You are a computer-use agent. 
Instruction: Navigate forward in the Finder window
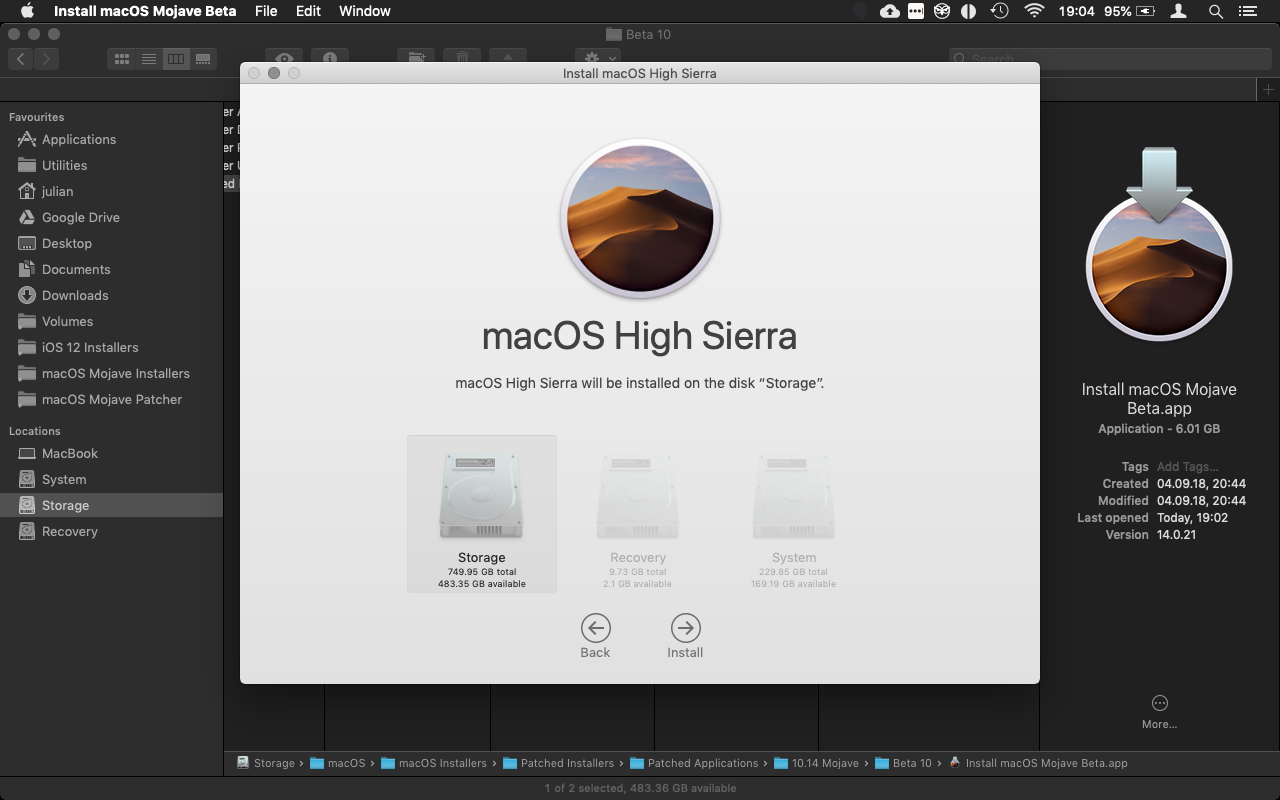[47, 59]
